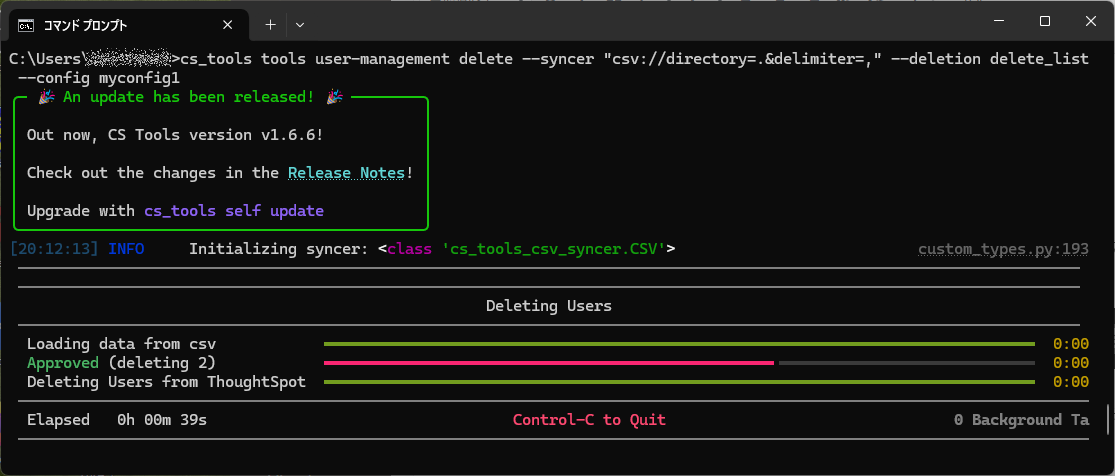Click the Deleting Users heading
The image size is (1115, 476).
[548, 306]
